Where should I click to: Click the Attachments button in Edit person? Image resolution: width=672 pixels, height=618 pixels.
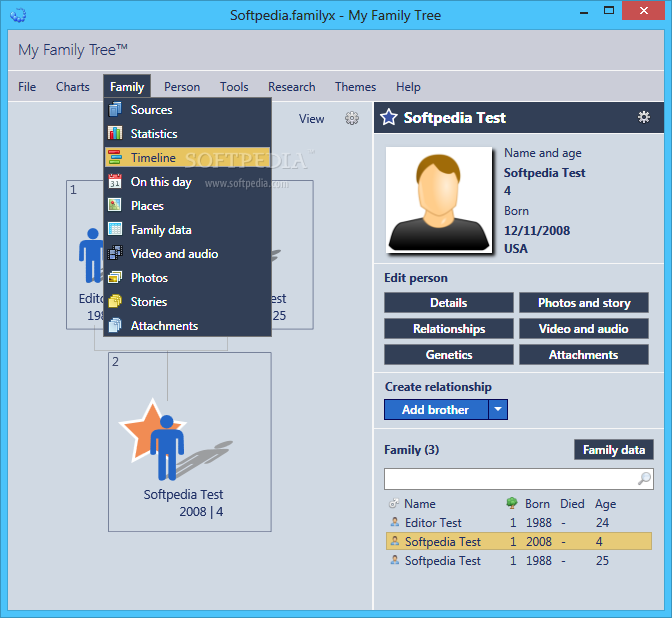[x=584, y=355]
